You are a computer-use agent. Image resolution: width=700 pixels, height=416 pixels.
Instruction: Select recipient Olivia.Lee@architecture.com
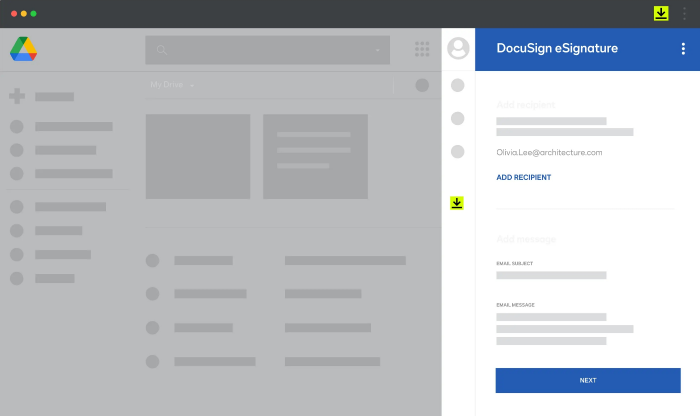tap(549, 152)
